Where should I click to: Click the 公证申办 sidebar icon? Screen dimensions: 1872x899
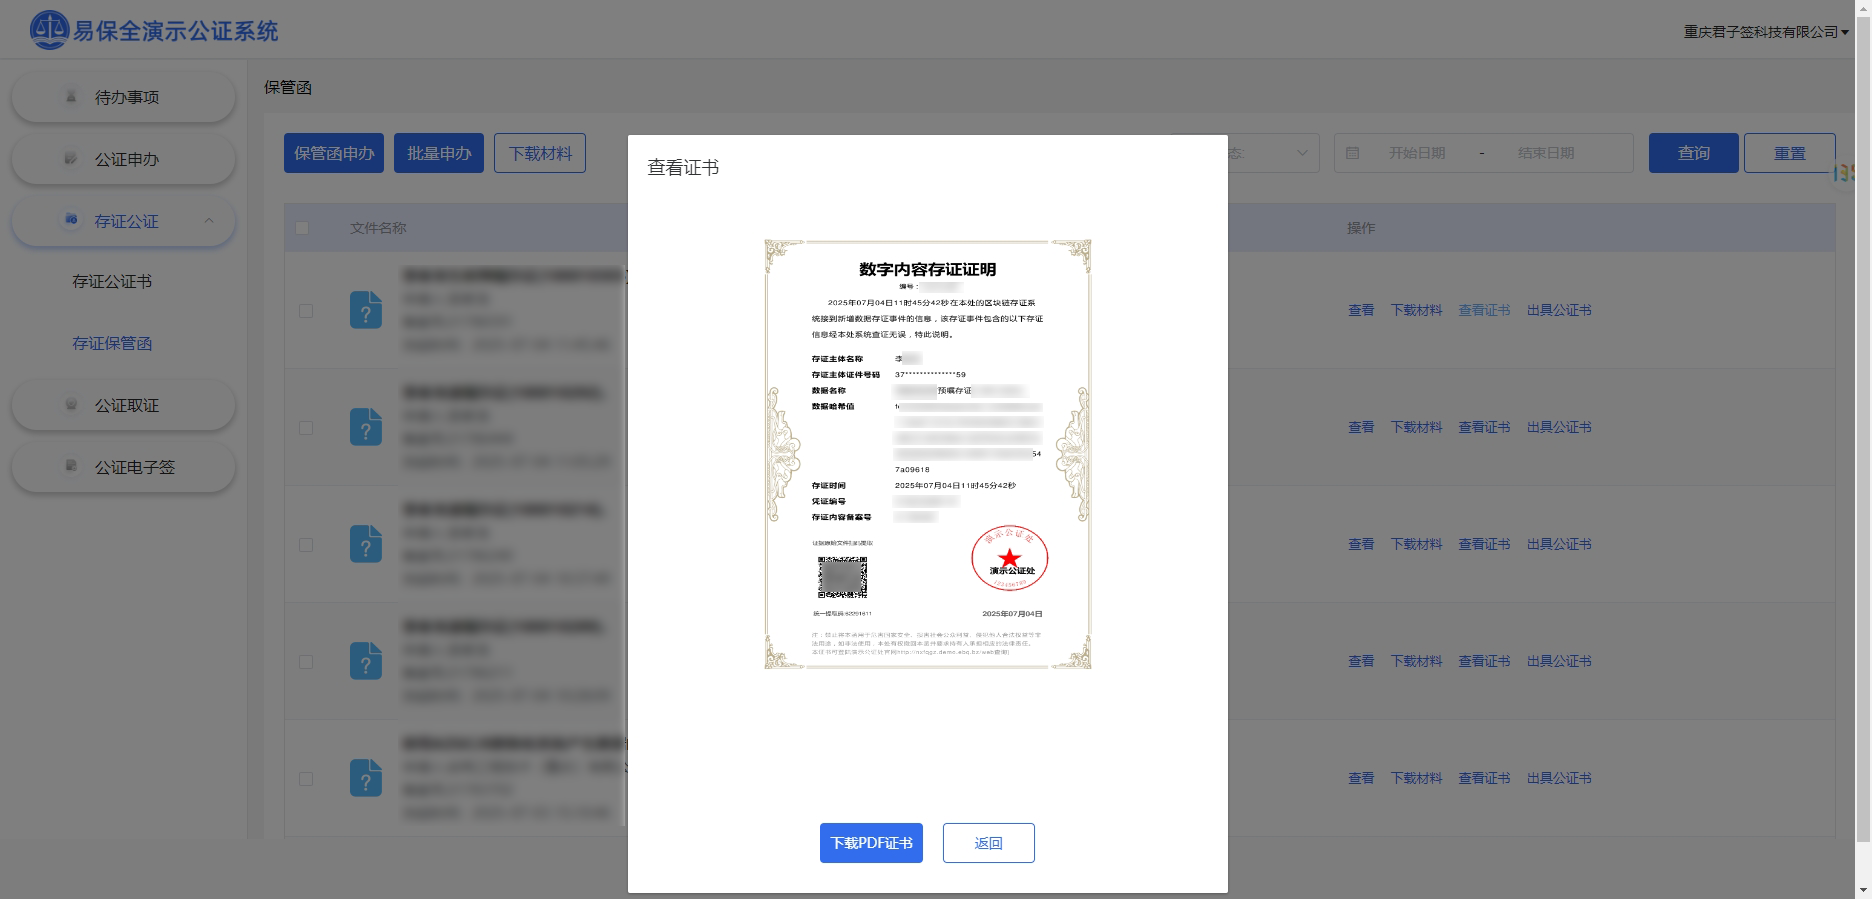pos(71,159)
